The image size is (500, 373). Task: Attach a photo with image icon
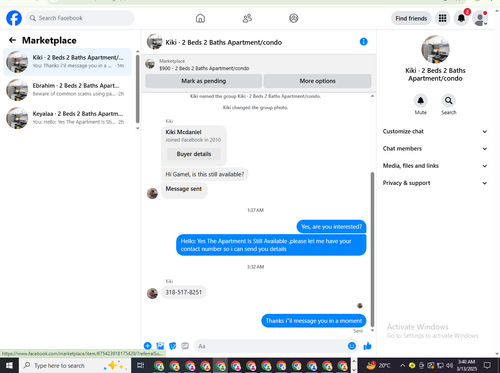click(x=160, y=346)
